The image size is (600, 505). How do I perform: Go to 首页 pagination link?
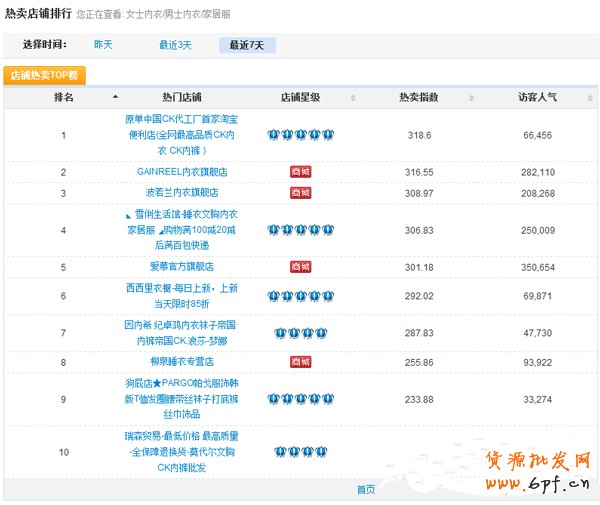366,489
